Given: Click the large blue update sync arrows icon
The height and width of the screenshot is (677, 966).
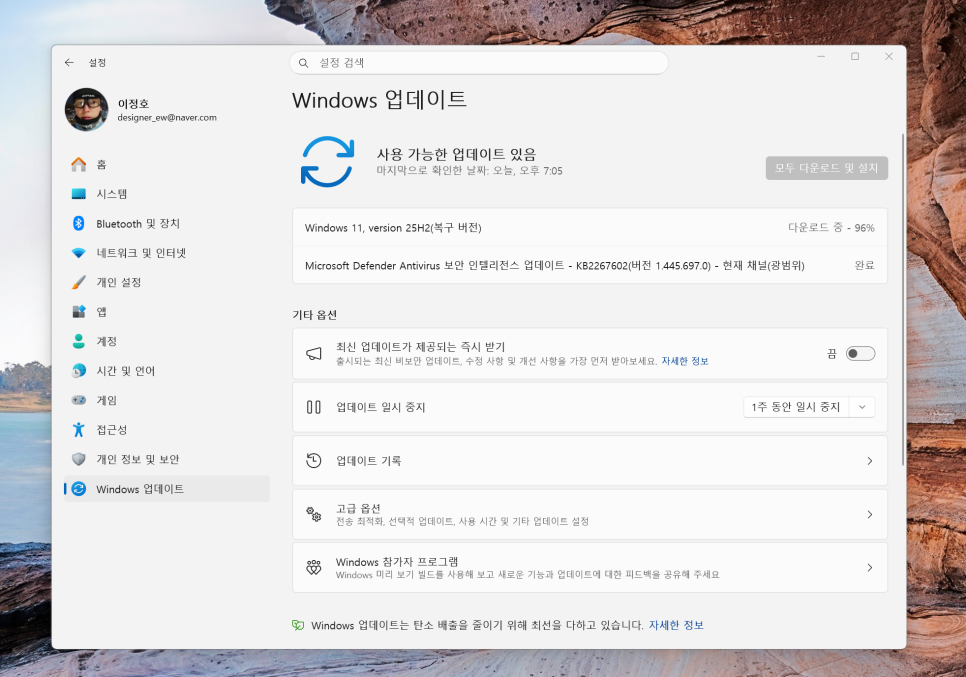Looking at the screenshot, I should [327, 161].
